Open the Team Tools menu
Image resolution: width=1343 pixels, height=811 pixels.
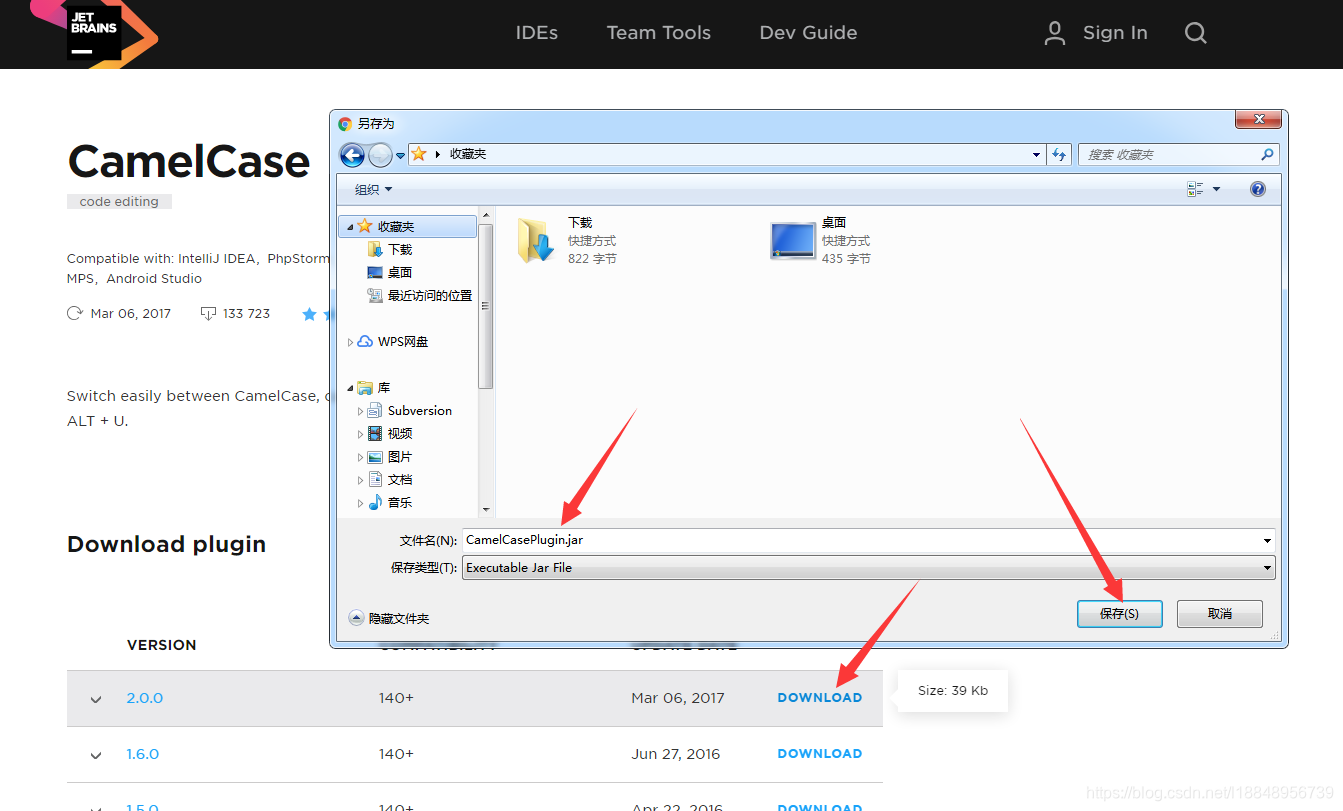659,33
